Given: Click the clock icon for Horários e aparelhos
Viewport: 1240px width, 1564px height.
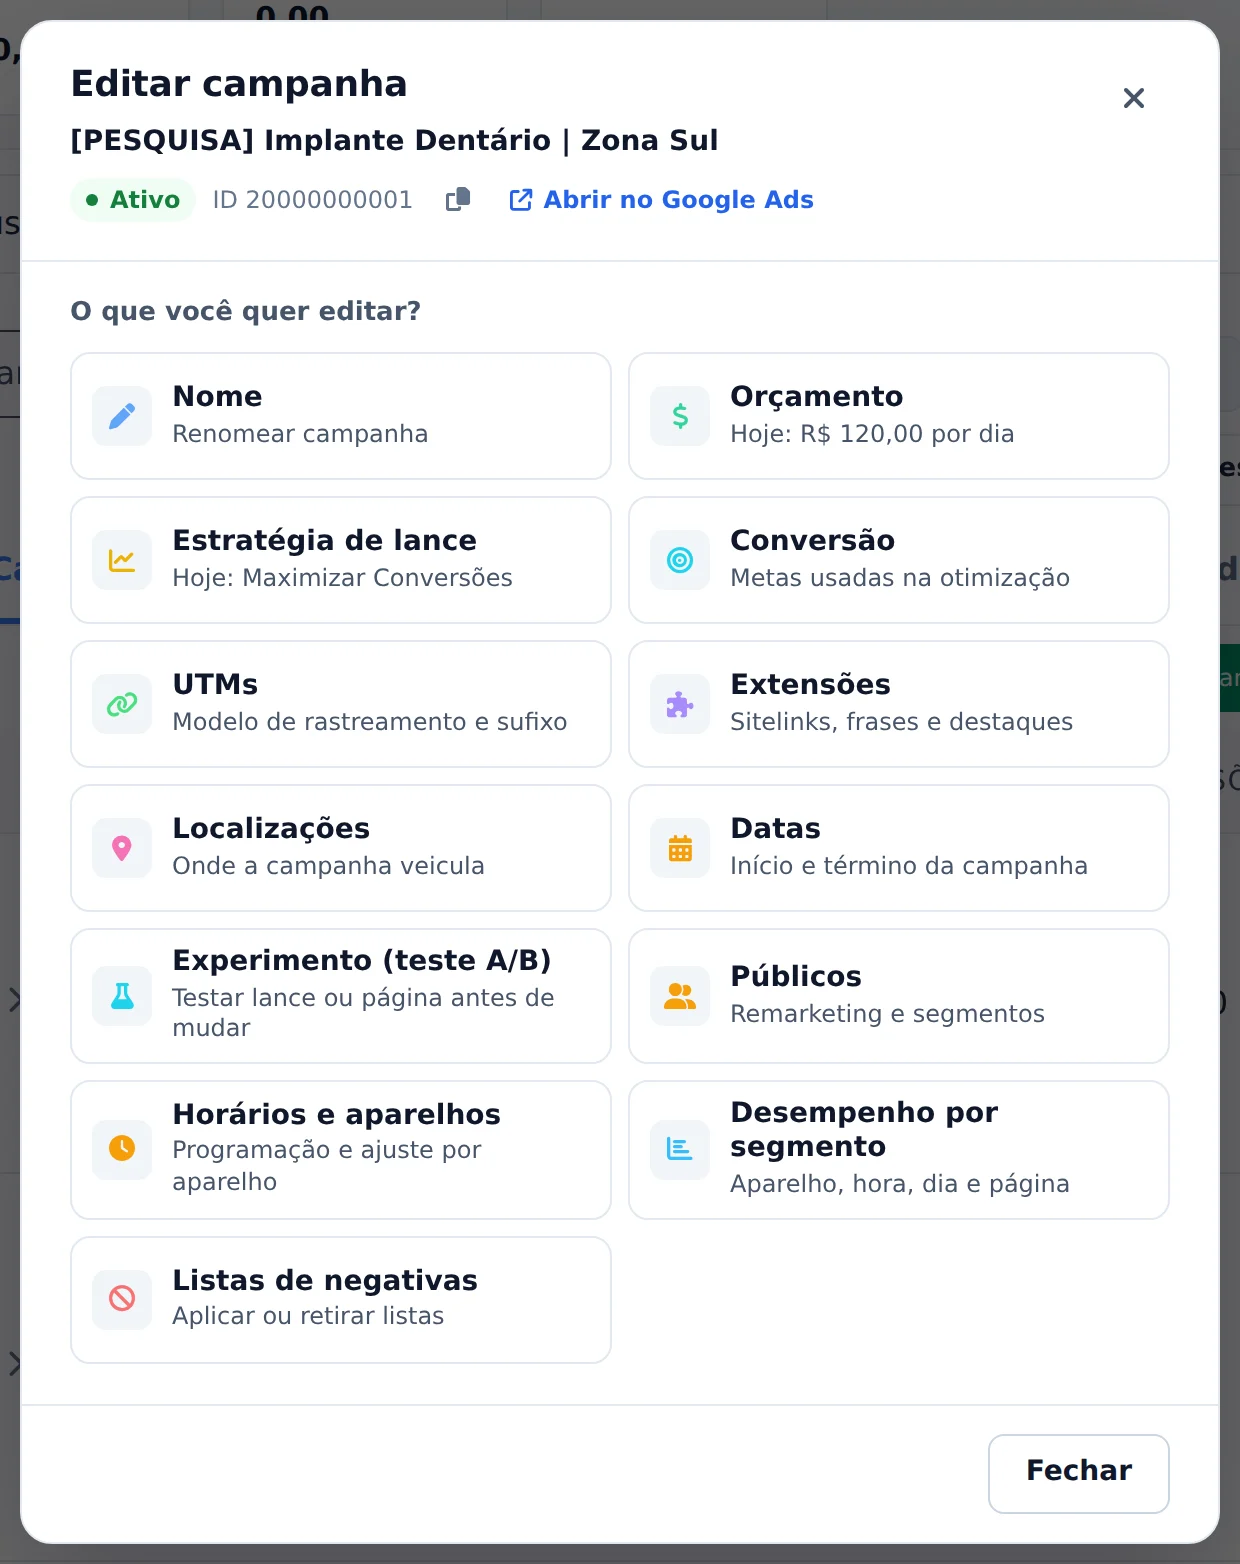Looking at the screenshot, I should pos(122,1148).
